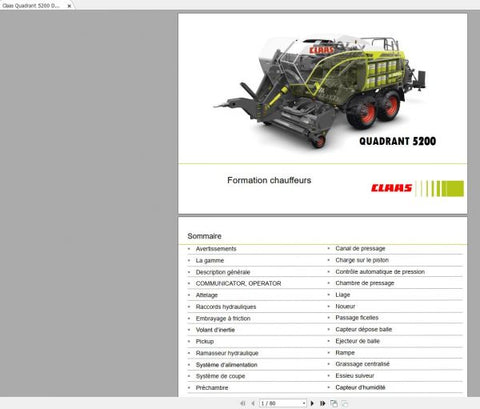The width and height of the screenshot is (480, 409).
Task: Select 'Préchambre' entry
Action: [212, 388]
